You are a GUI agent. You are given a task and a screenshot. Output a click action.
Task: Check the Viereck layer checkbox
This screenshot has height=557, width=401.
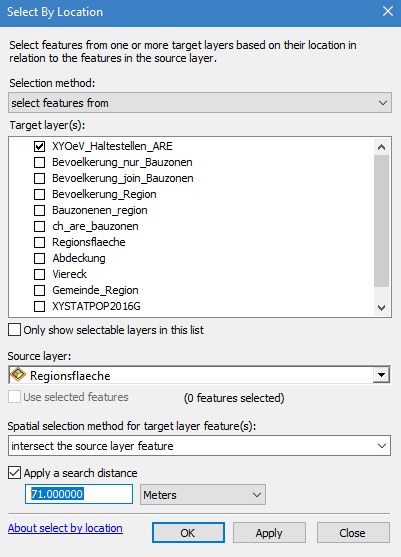39,274
